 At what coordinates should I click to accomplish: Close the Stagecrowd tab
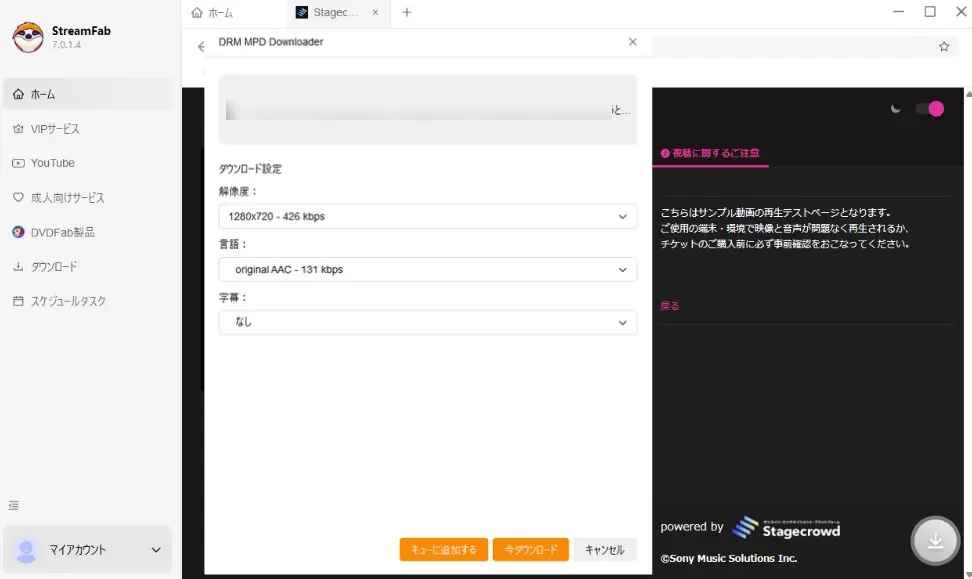pos(375,12)
